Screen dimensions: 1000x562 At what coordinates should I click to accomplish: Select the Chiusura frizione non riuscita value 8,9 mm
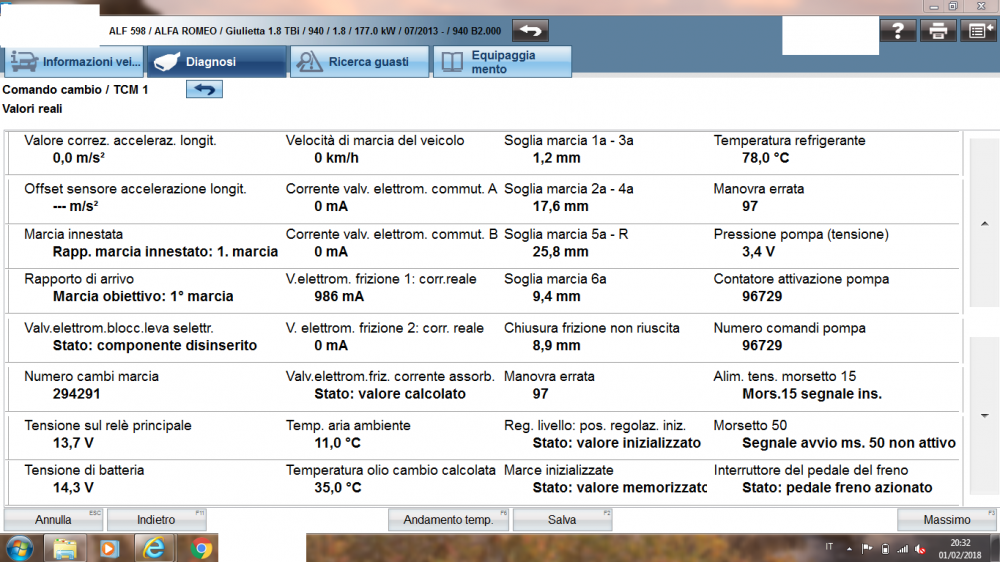557,346
